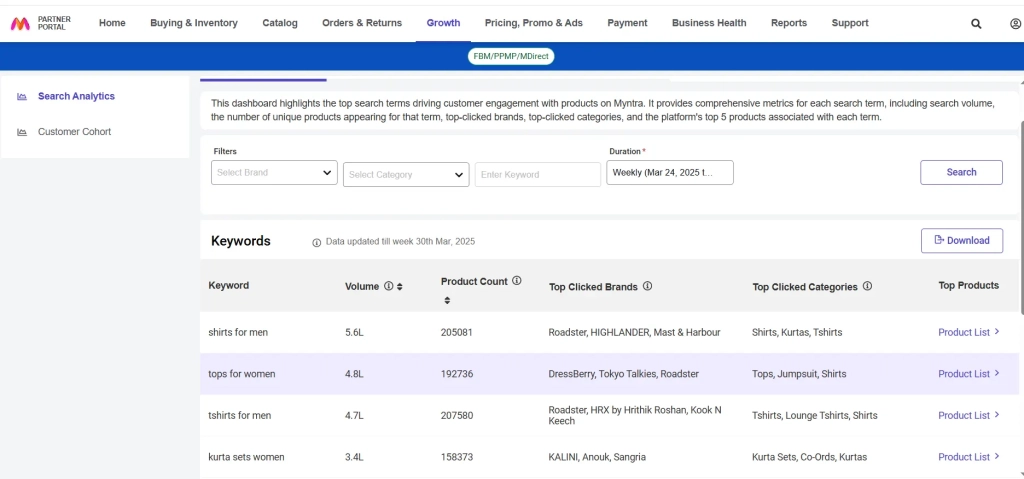Click the Top Clicked Categories info icon

click(x=867, y=286)
